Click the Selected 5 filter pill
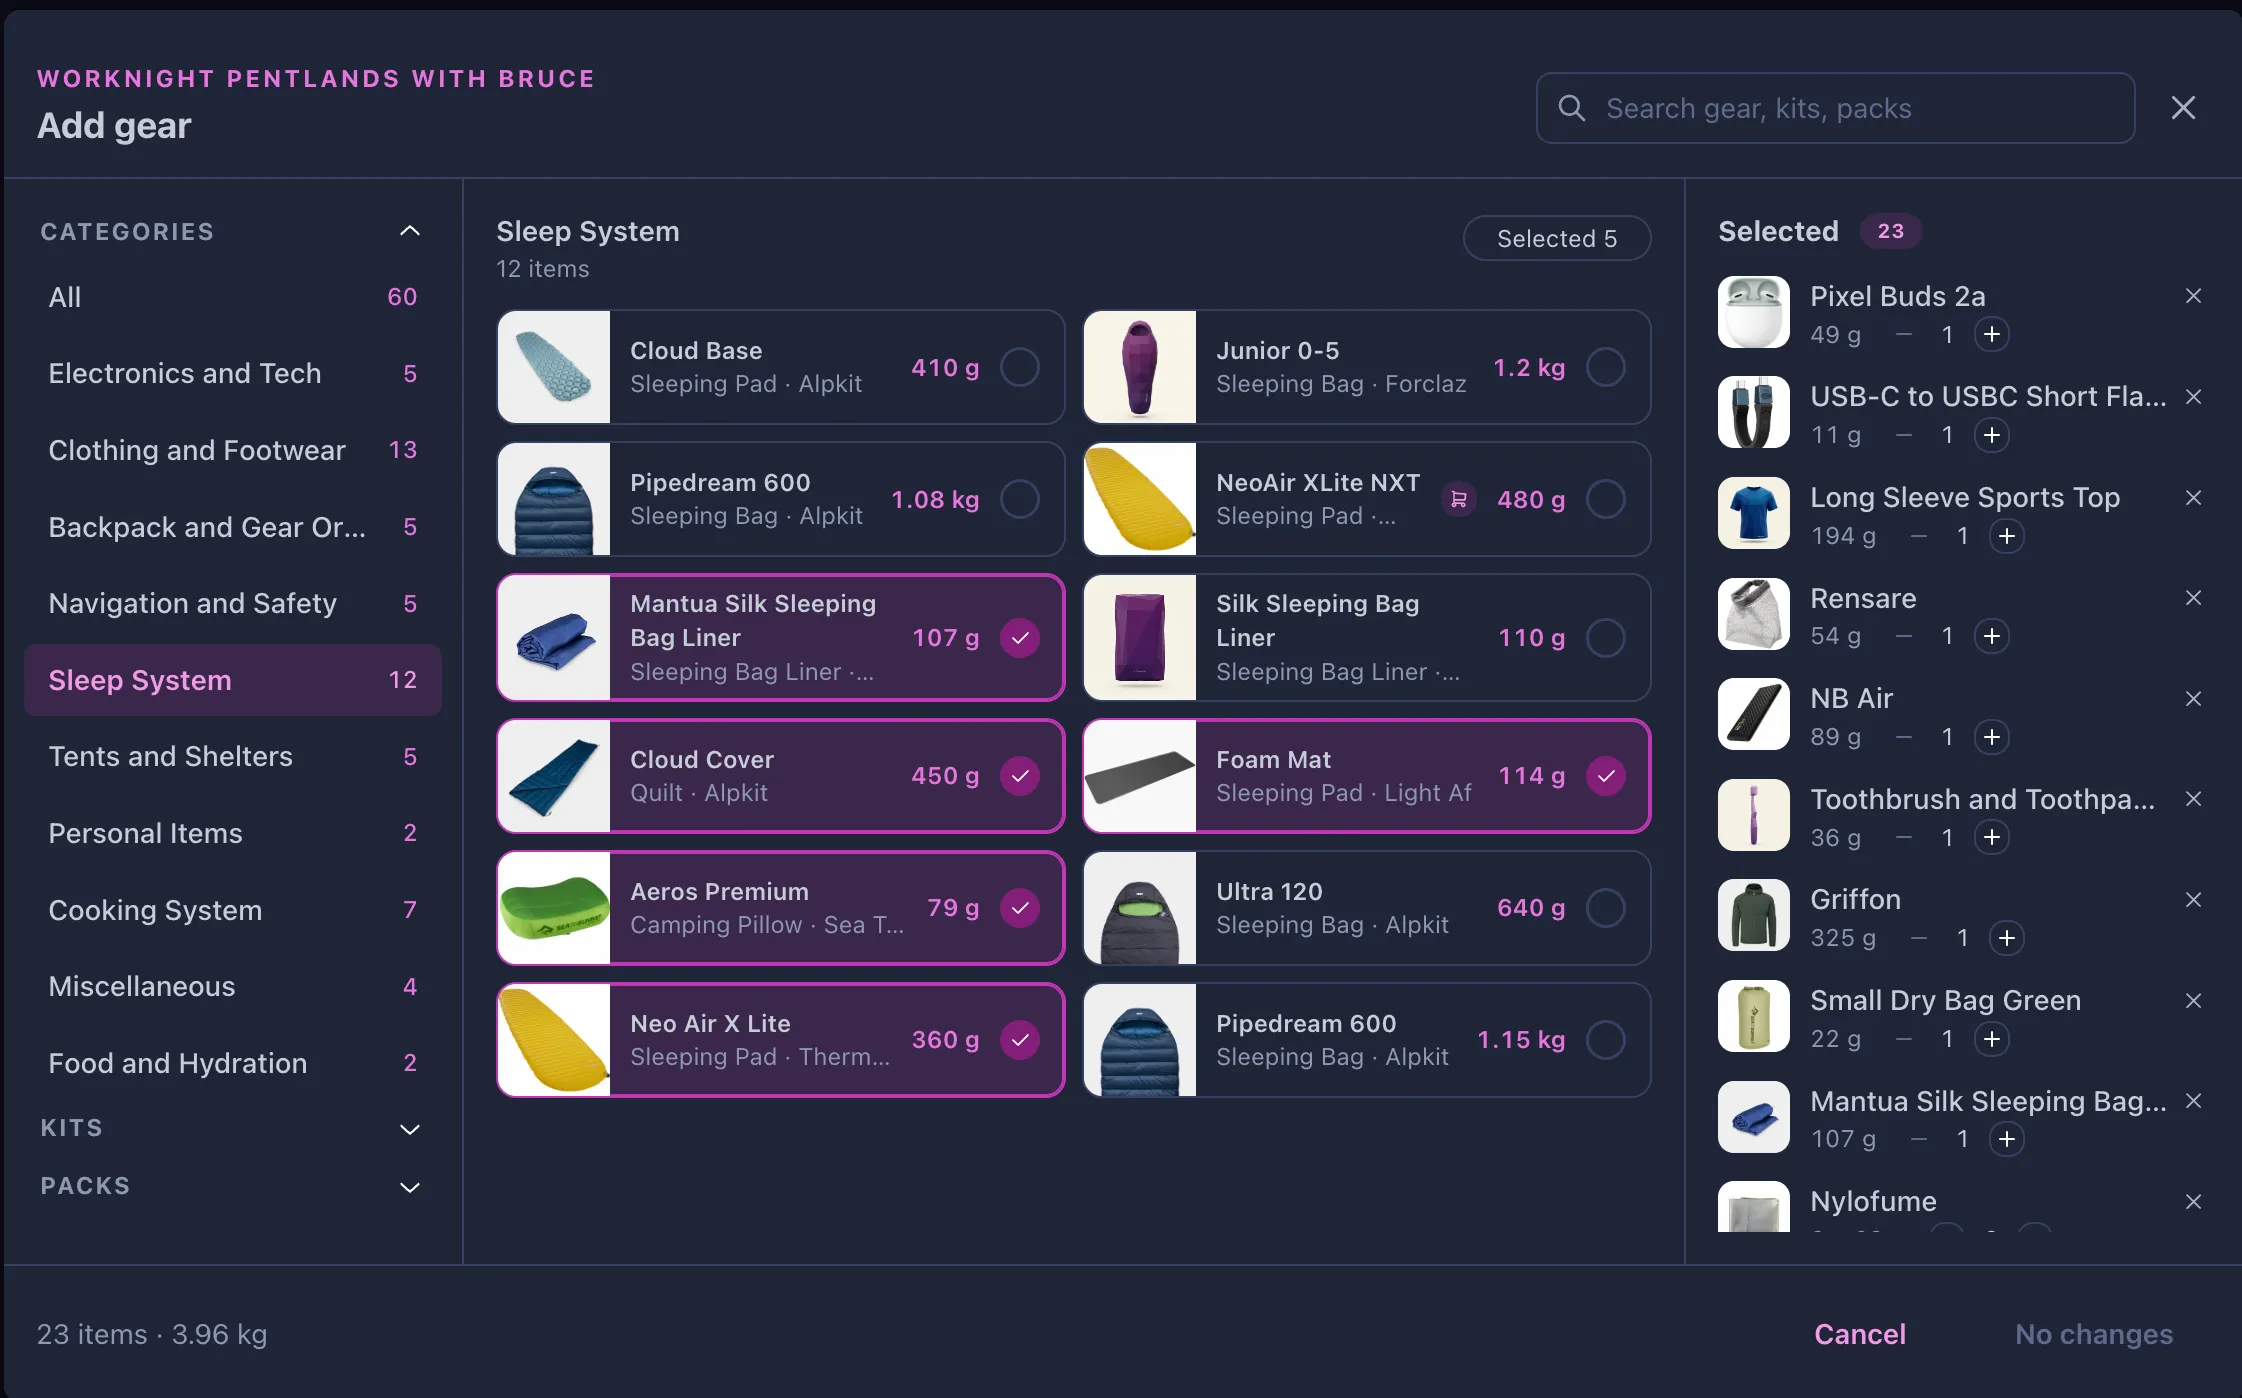 (1557, 238)
